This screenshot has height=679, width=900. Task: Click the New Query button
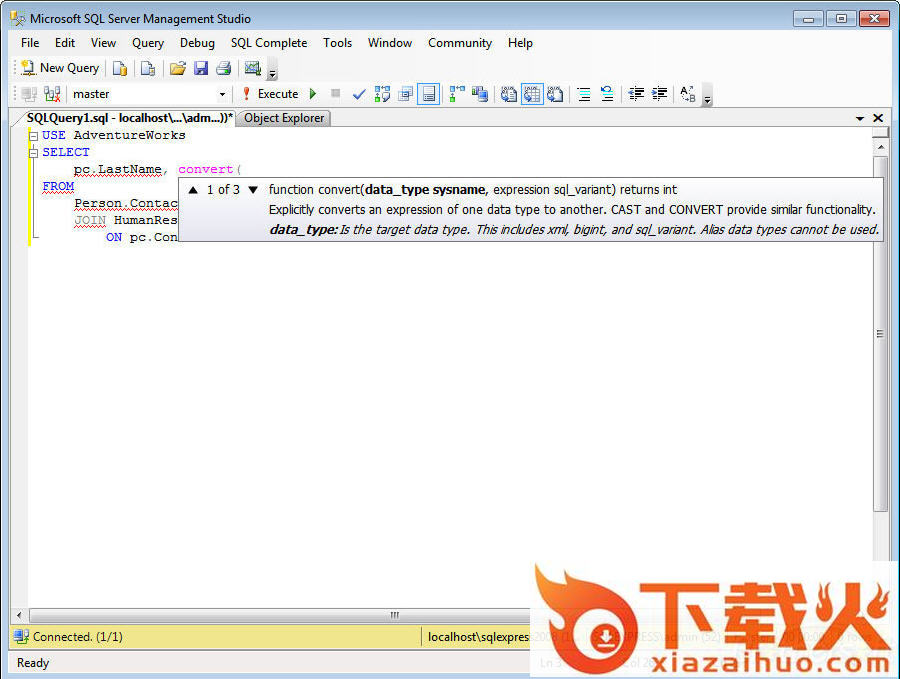[x=60, y=68]
